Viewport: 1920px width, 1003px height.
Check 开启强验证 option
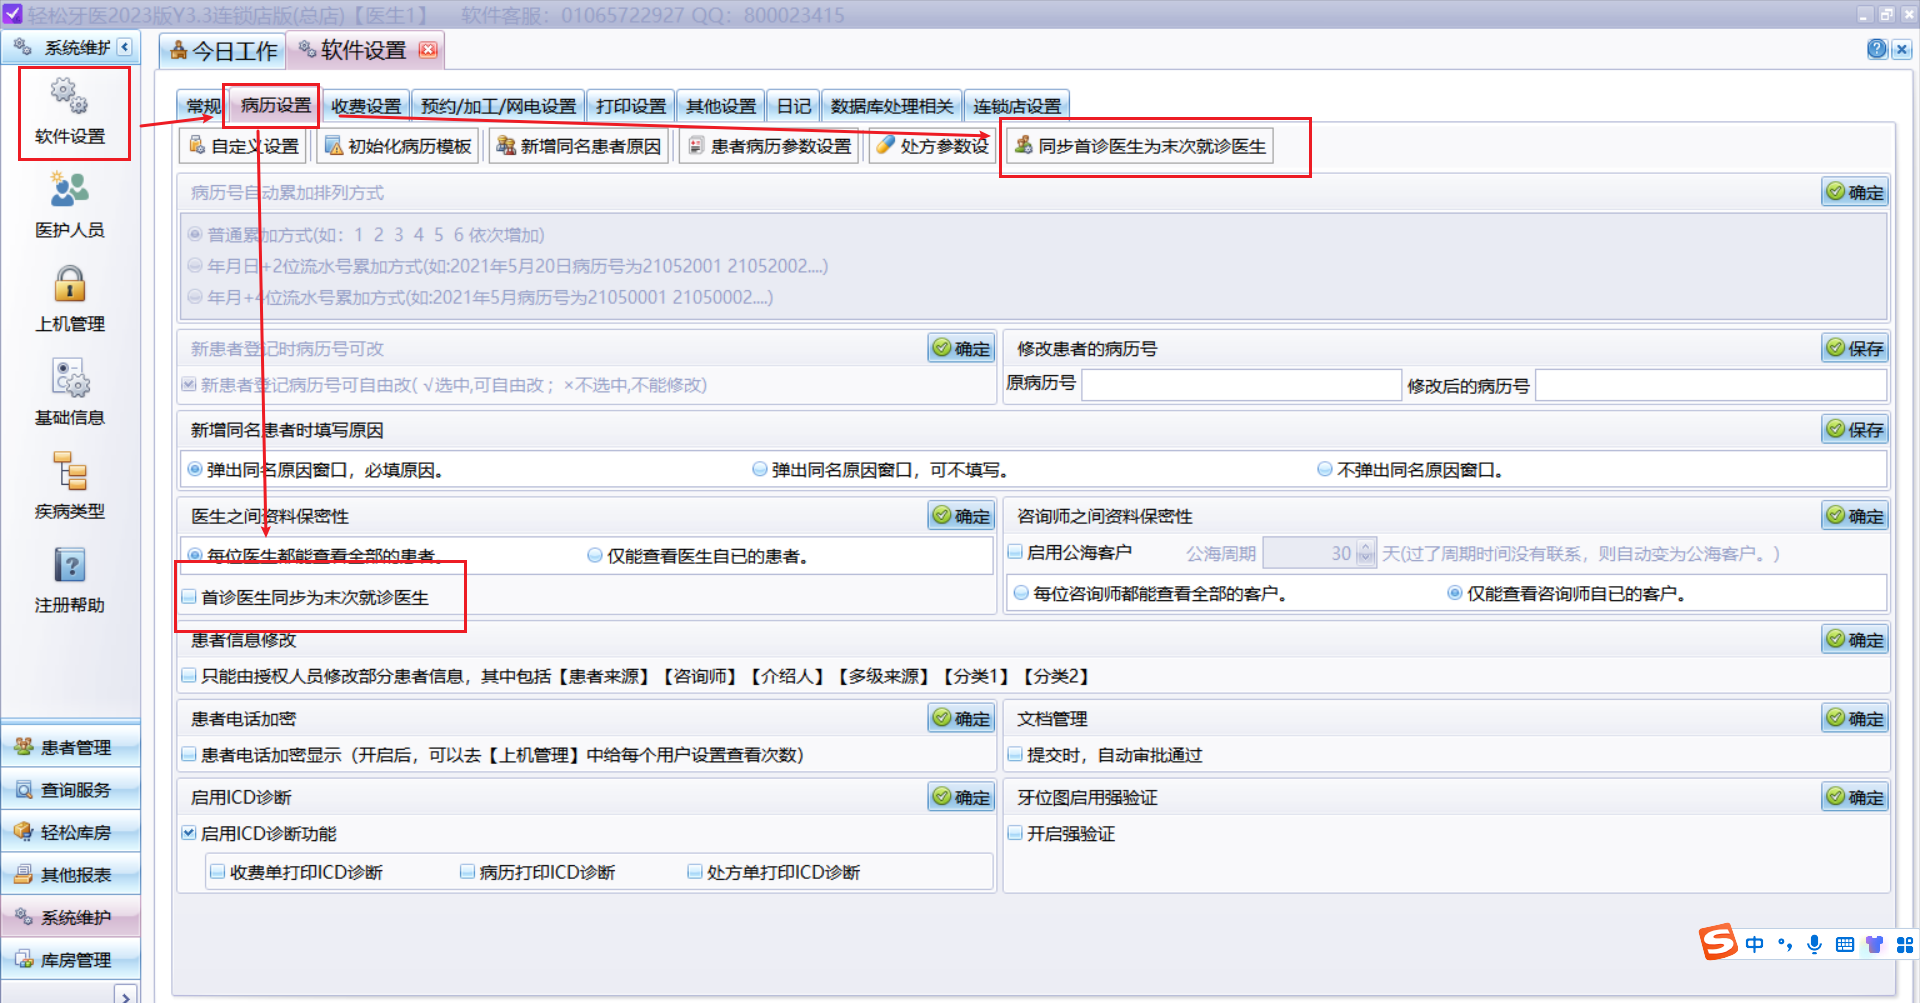pos(1015,833)
